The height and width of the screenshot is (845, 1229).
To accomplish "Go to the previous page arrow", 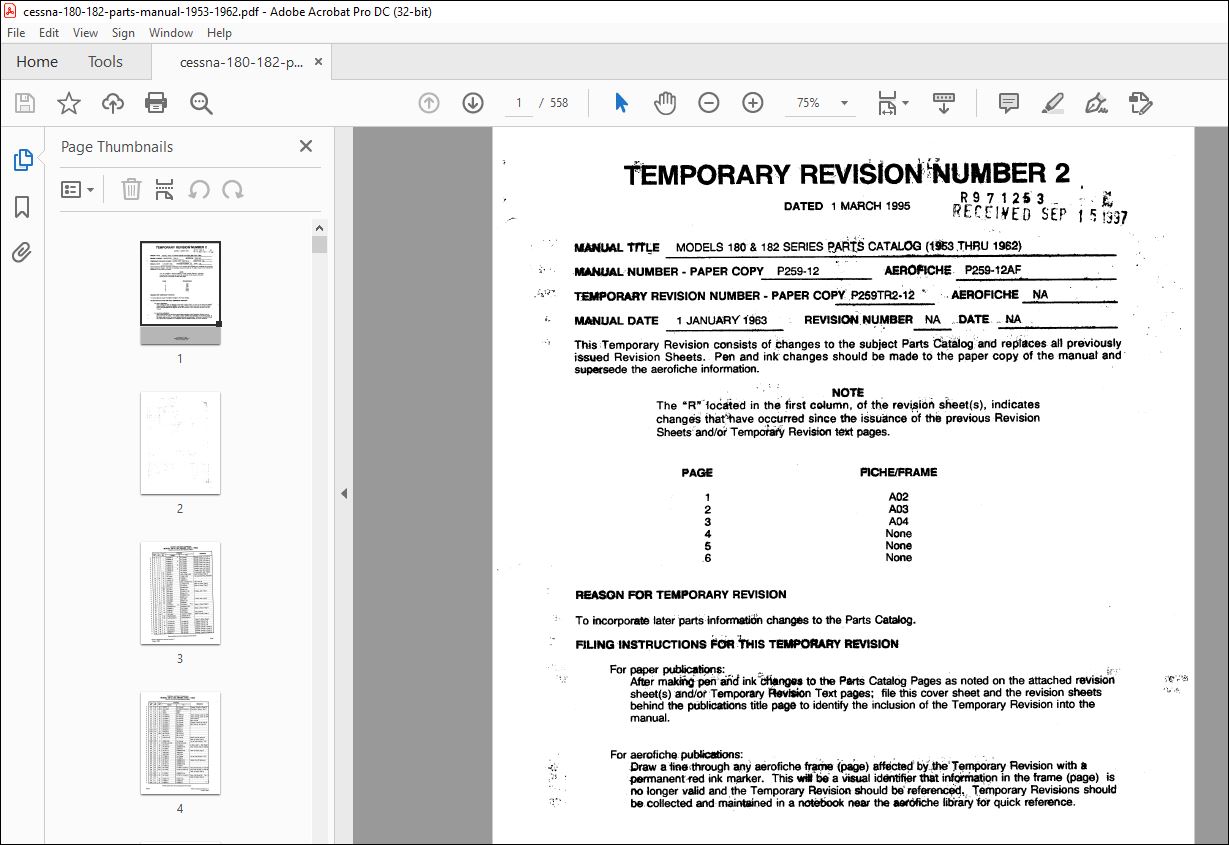I will coord(429,103).
